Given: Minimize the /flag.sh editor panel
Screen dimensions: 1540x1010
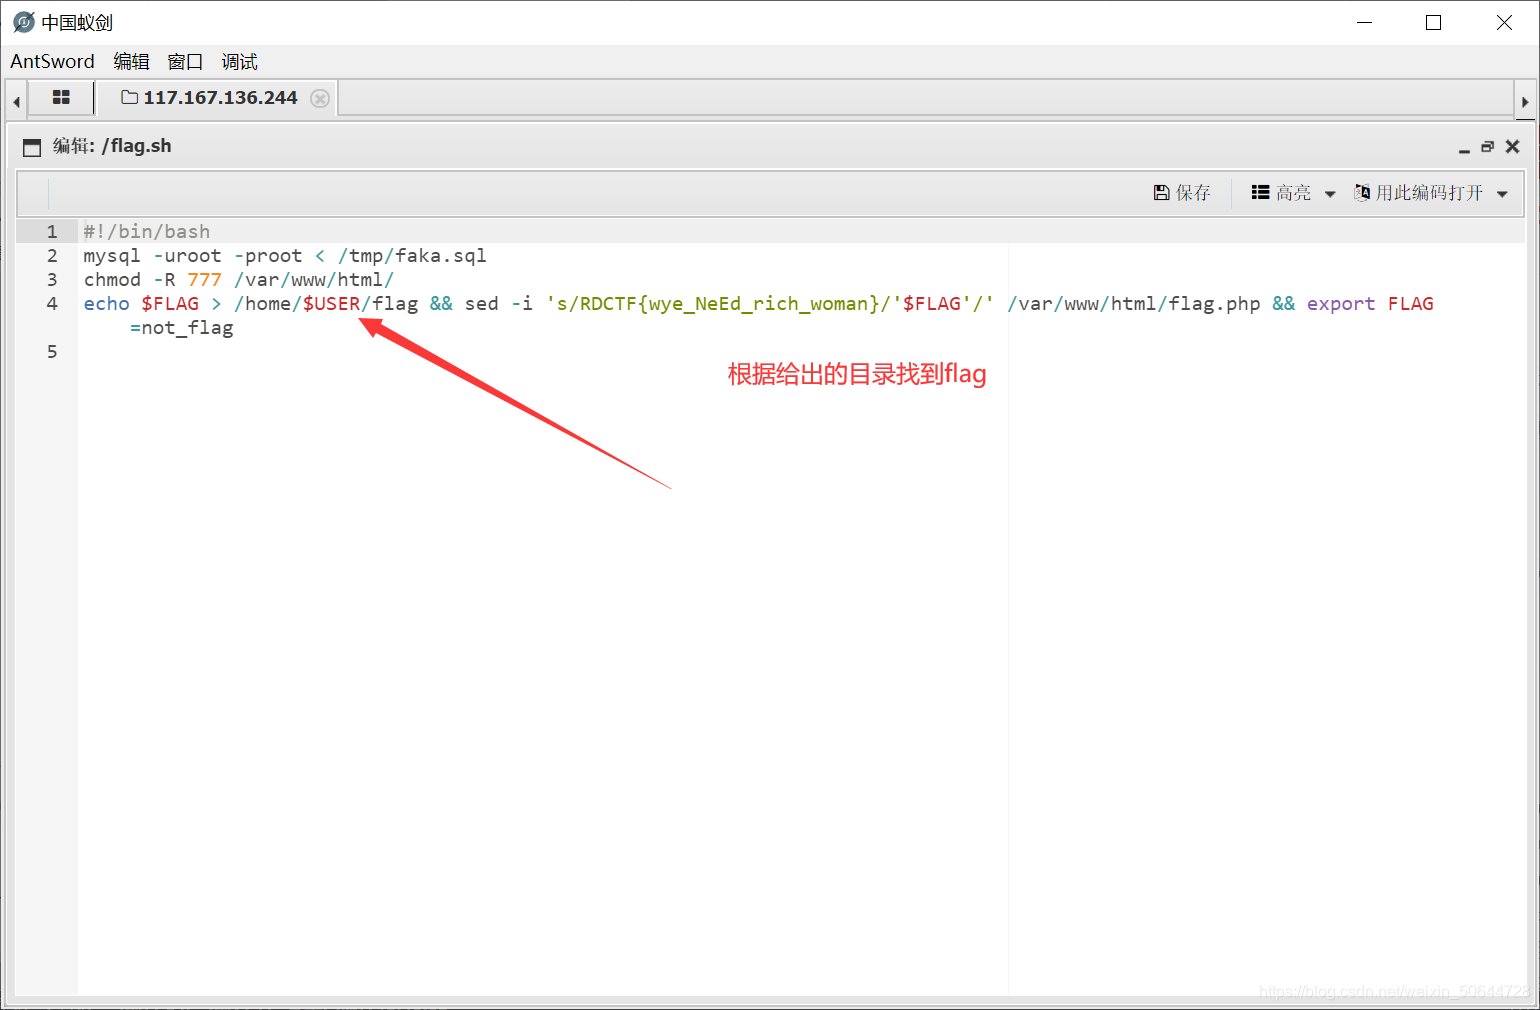Looking at the screenshot, I should [x=1464, y=147].
